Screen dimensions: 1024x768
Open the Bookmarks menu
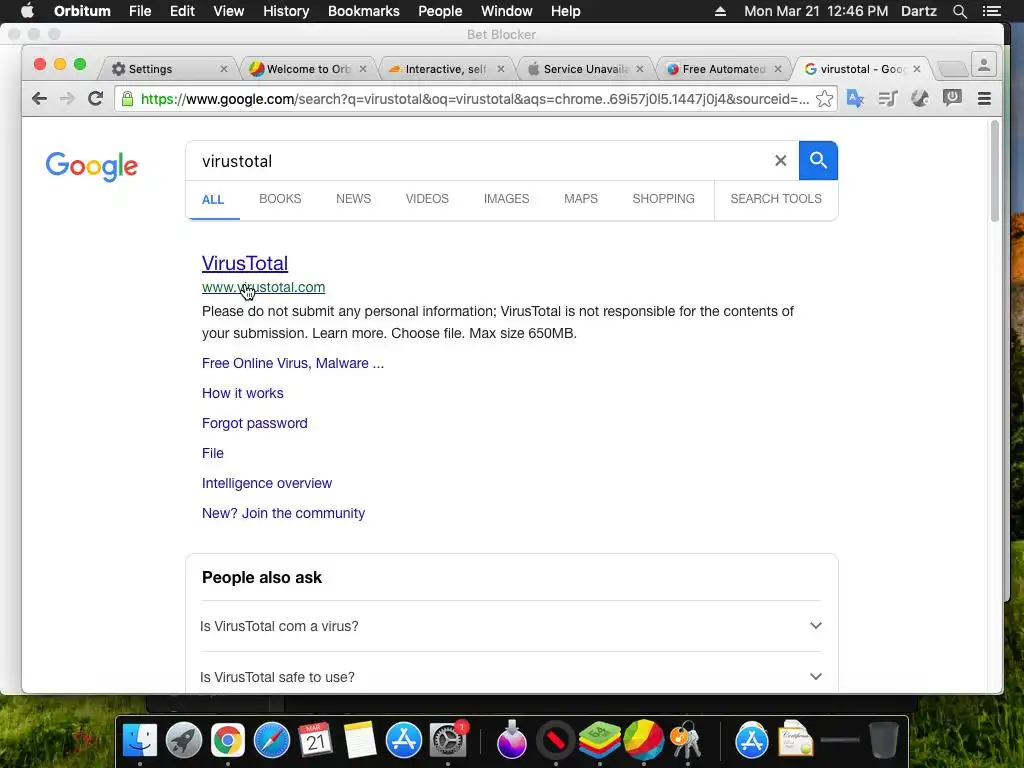pyautogui.click(x=363, y=11)
